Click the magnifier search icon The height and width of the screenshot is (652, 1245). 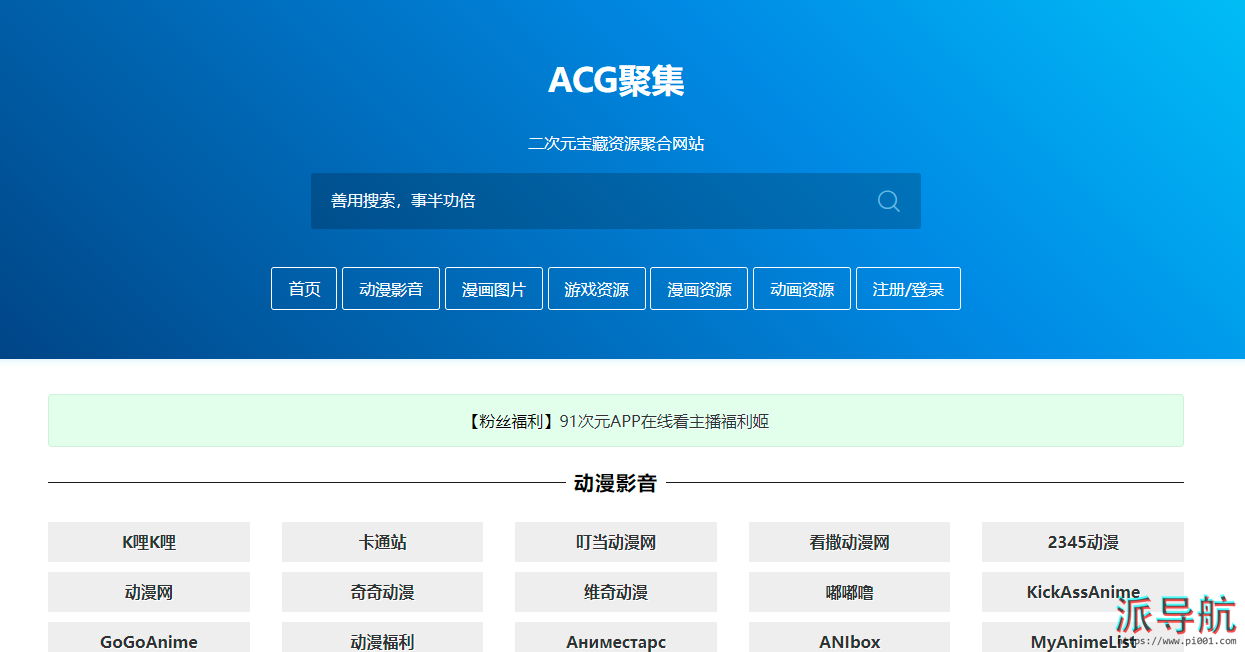point(888,201)
